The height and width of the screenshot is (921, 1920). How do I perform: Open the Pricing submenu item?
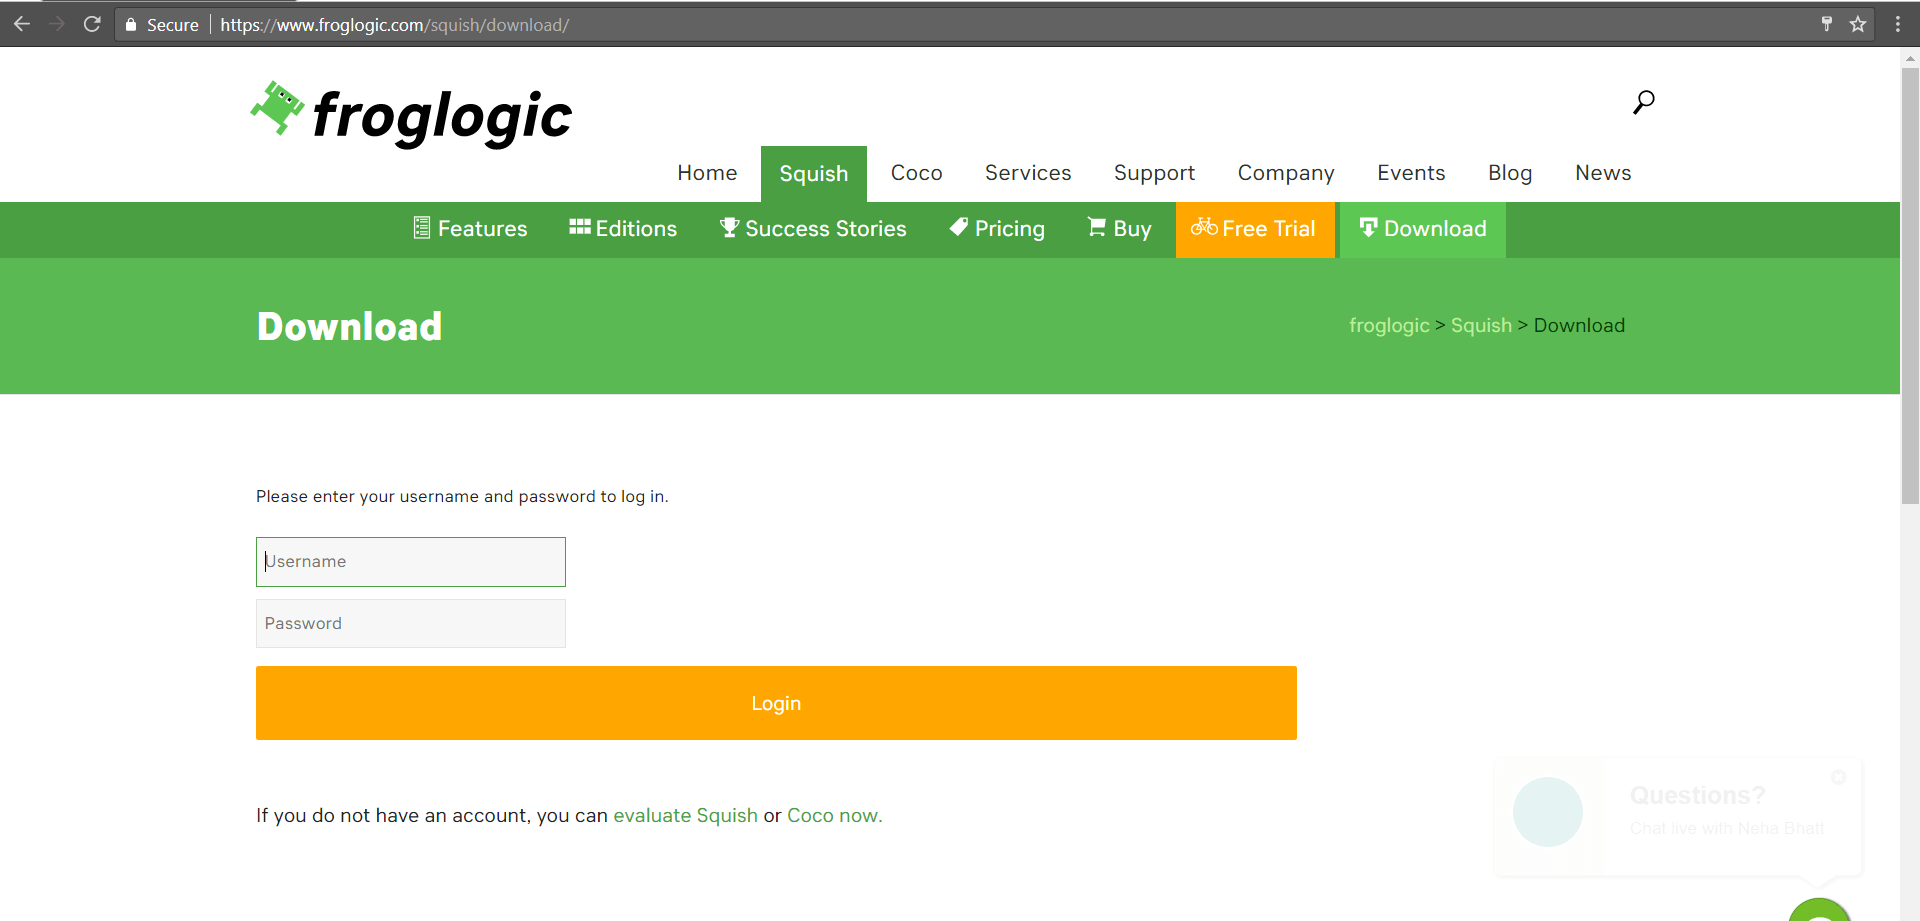coord(997,229)
